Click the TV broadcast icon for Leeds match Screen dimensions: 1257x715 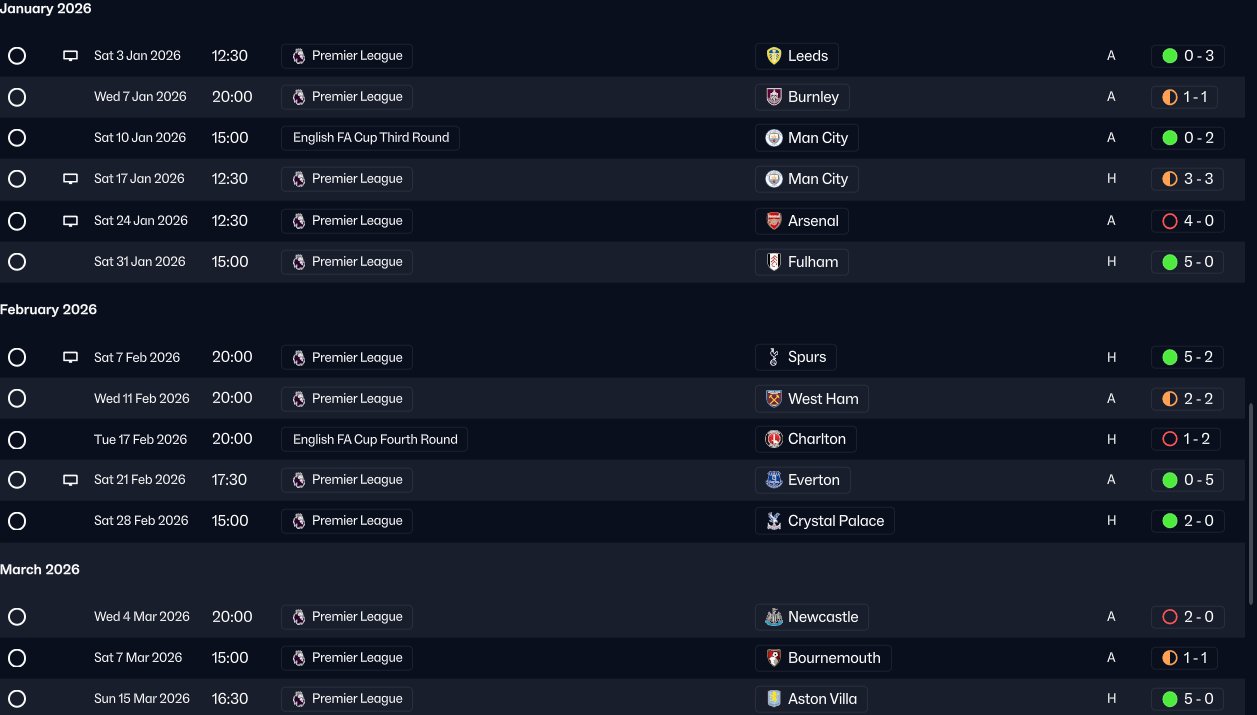click(x=70, y=56)
